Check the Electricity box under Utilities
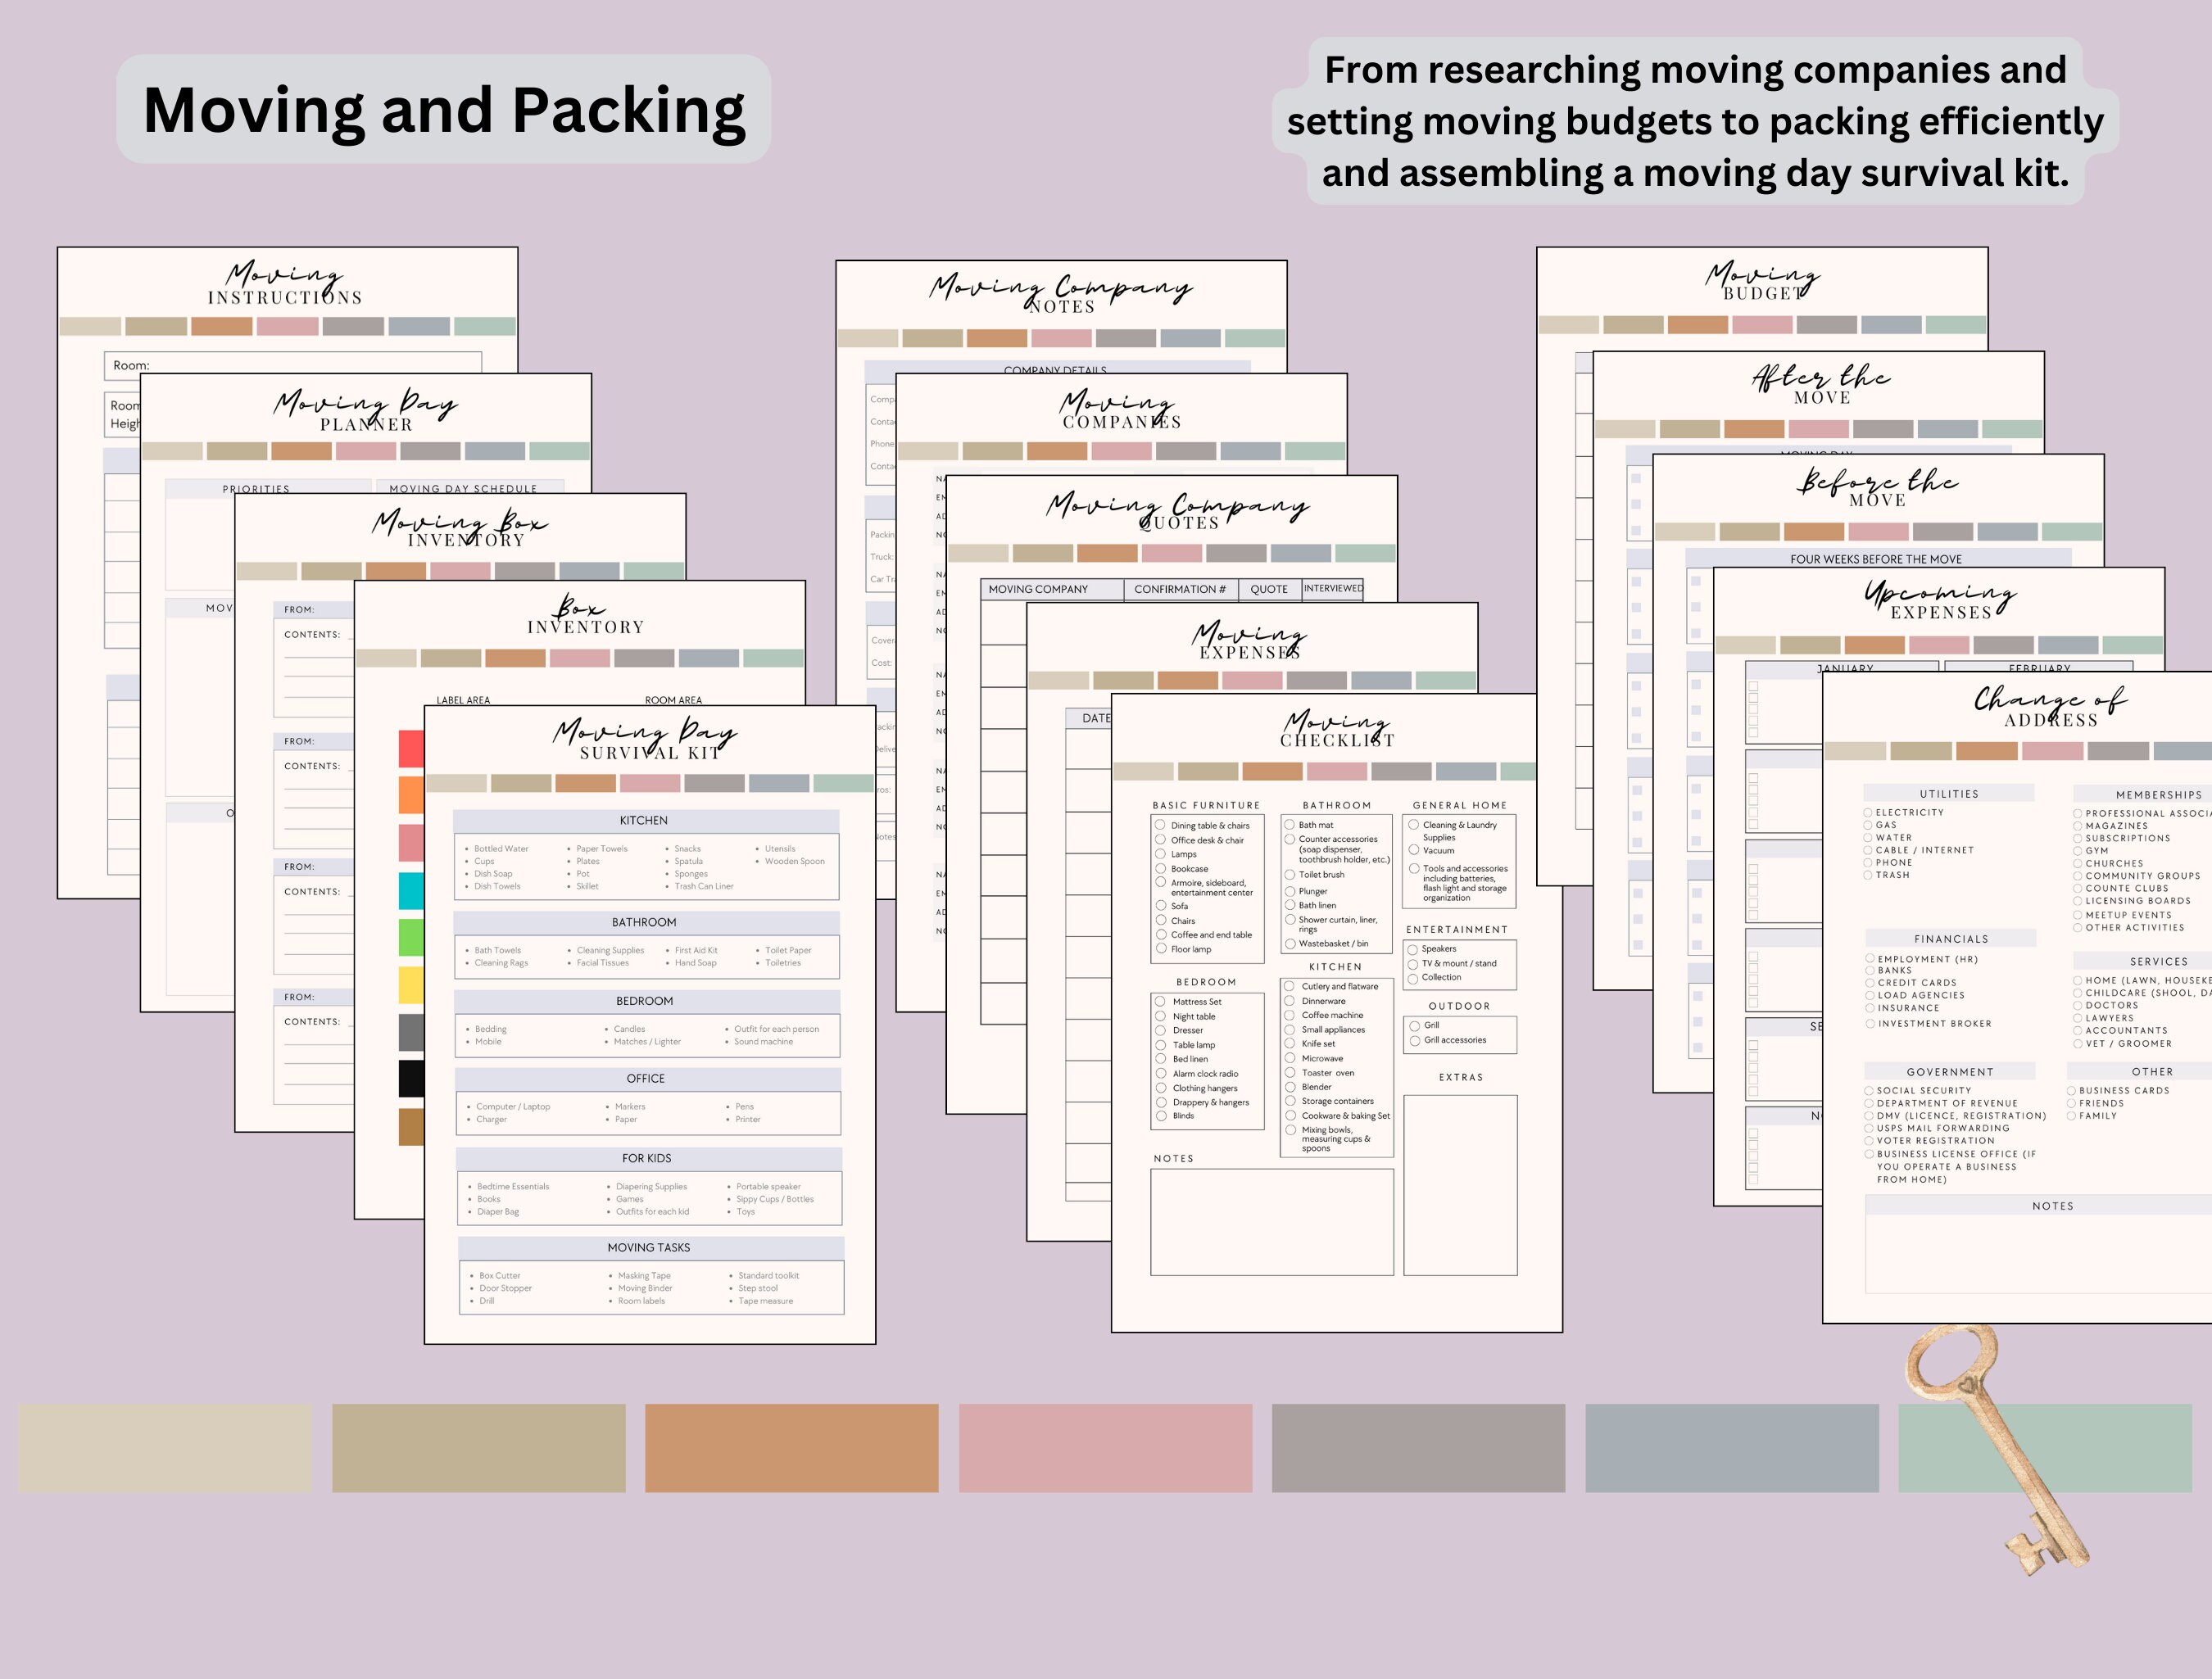Viewport: 2212px width, 1679px height. click(1868, 812)
